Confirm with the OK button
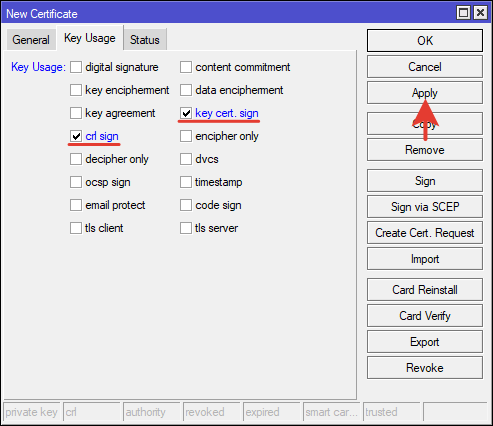 425,41
